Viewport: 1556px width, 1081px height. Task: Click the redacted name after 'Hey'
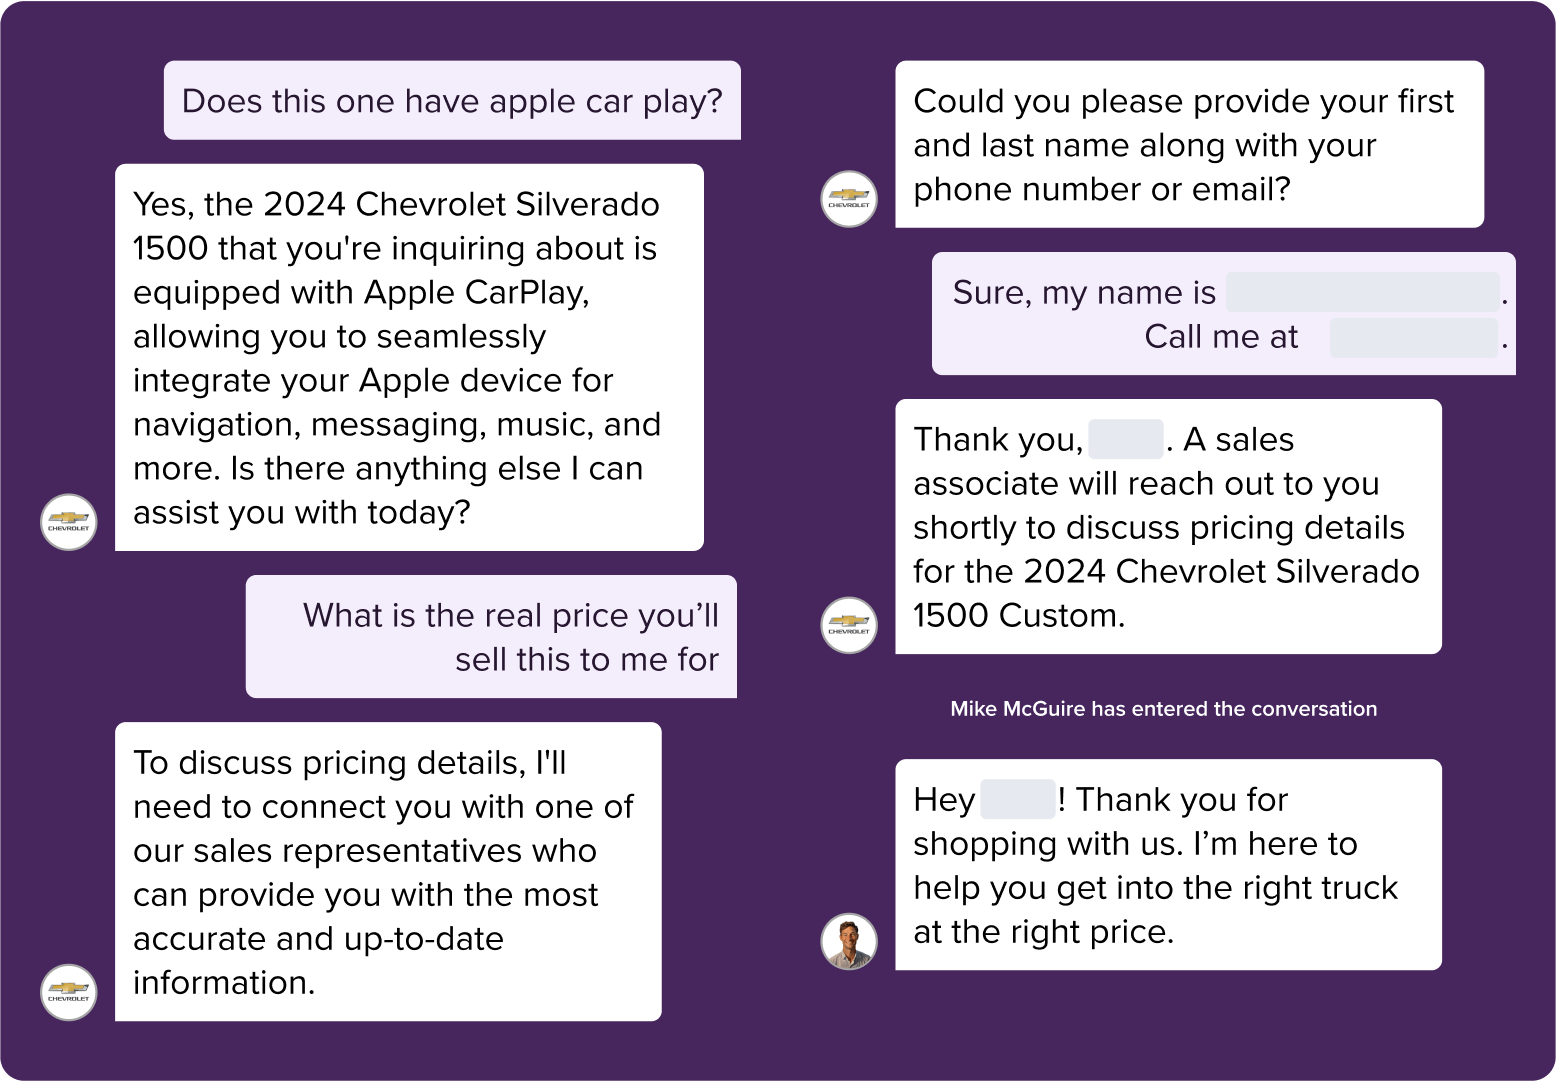click(1018, 799)
